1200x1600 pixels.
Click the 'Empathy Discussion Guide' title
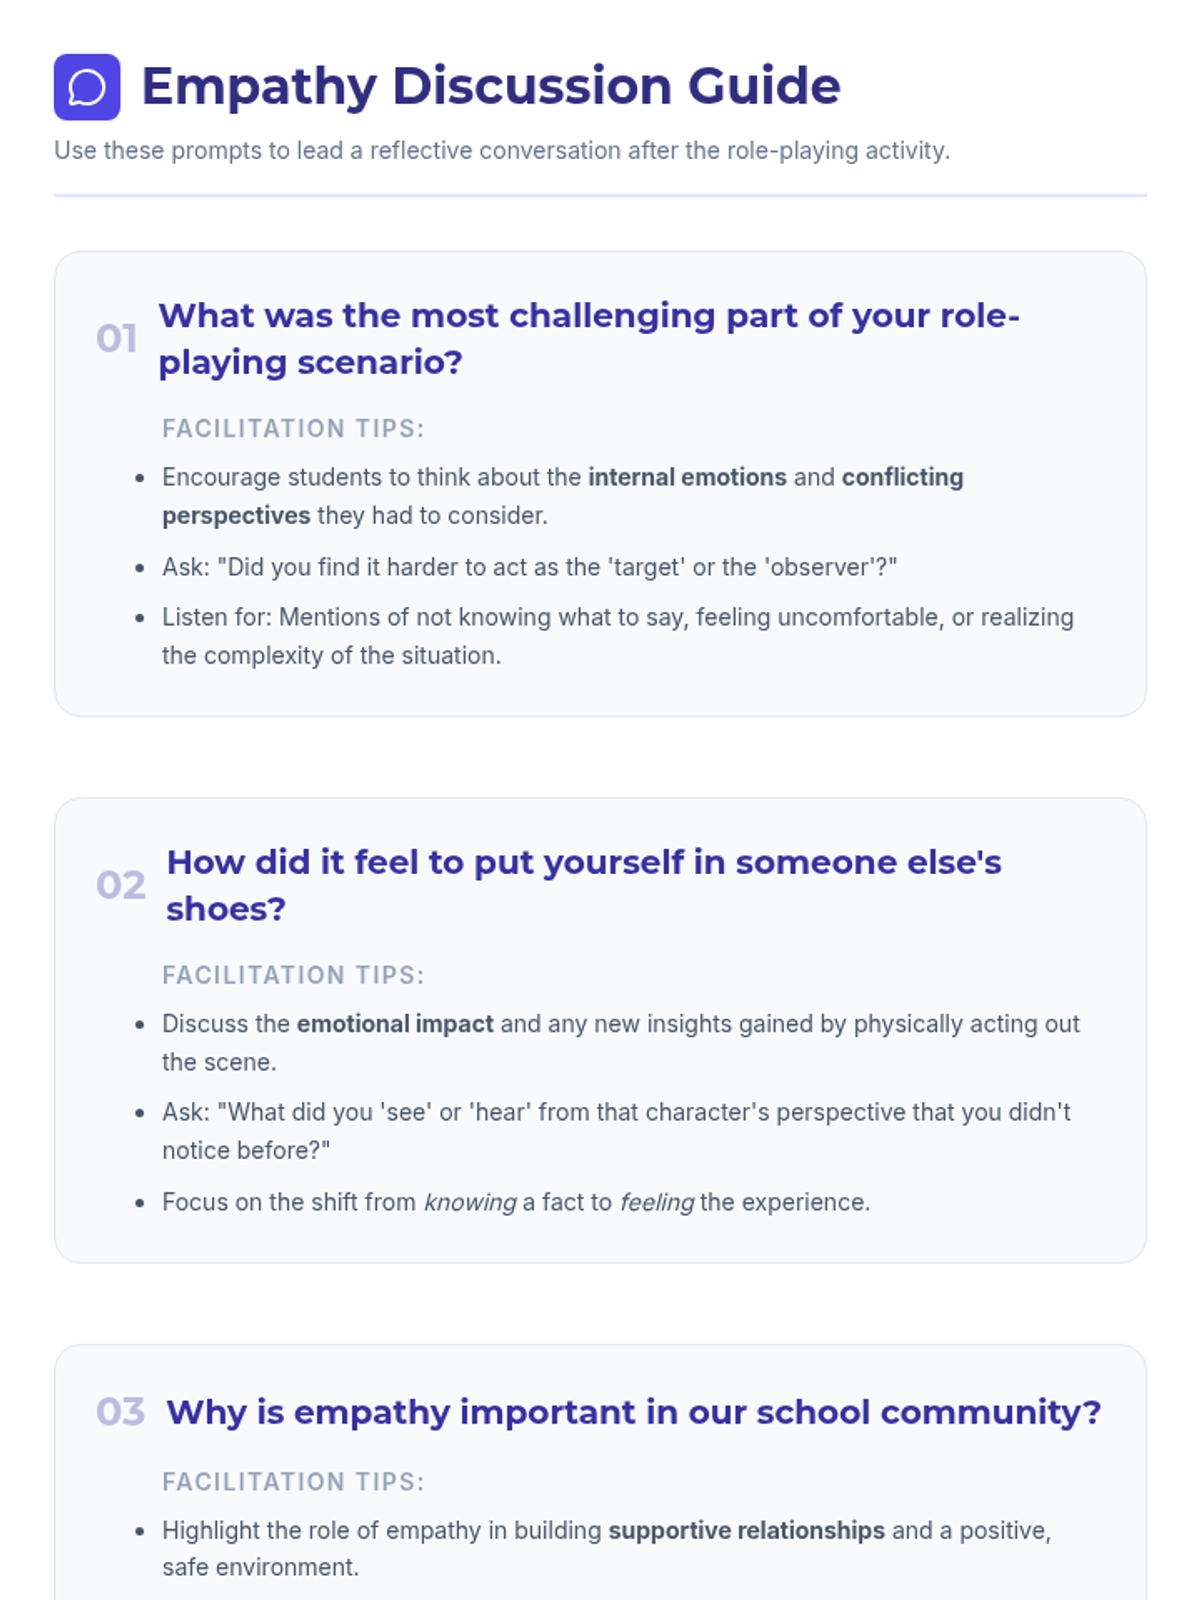click(x=490, y=86)
